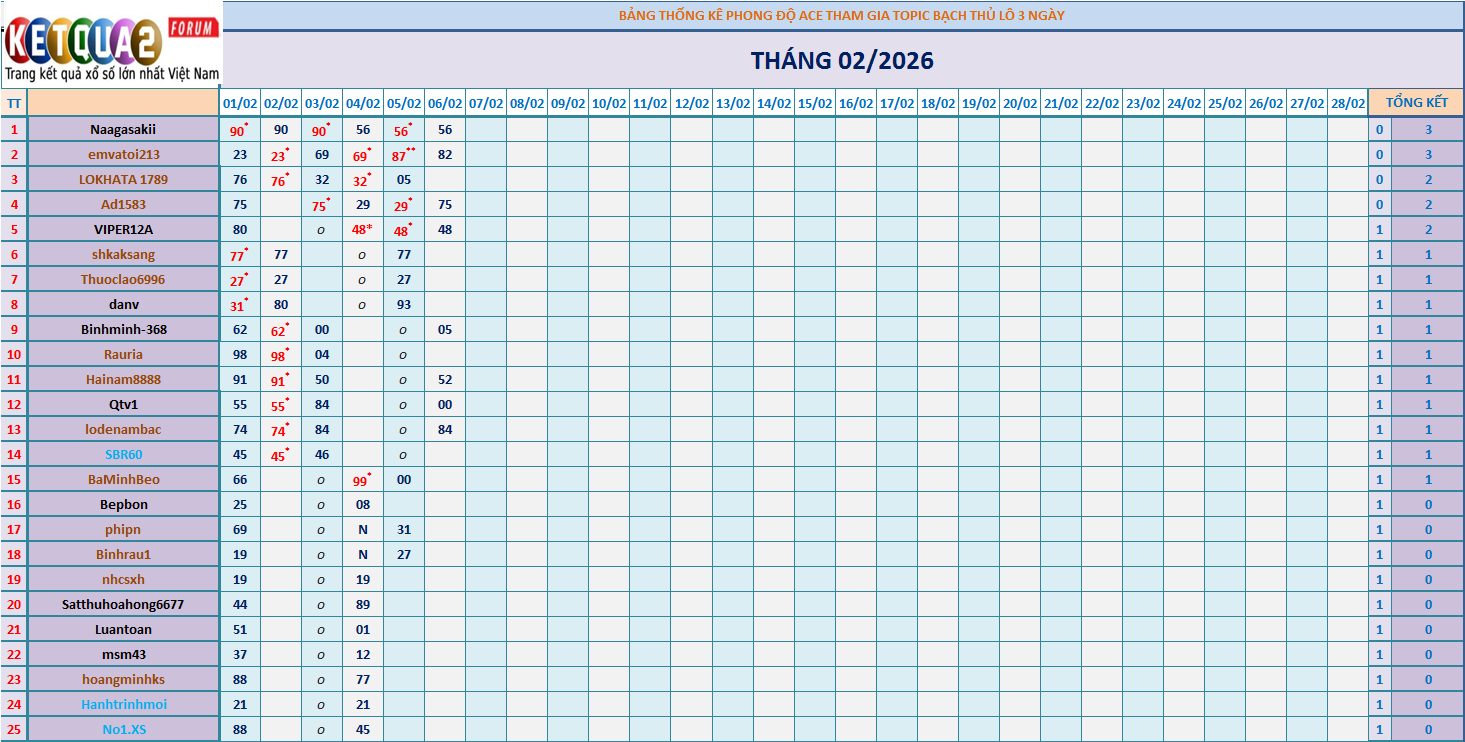Click the KETQUA2 Forum logo

point(111,44)
